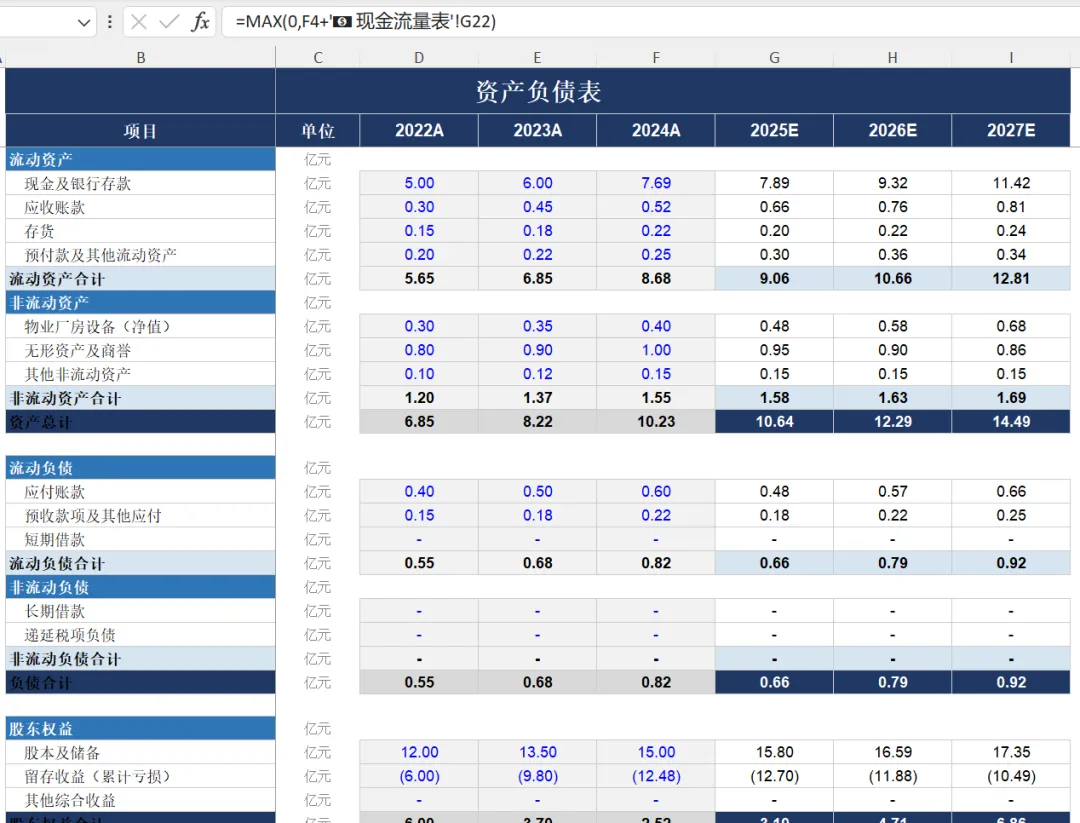Screen dimensions: 1080x823
Task: Select the 其他综合收益 row label
Action: pyautogui.click(x=141, y=800)
